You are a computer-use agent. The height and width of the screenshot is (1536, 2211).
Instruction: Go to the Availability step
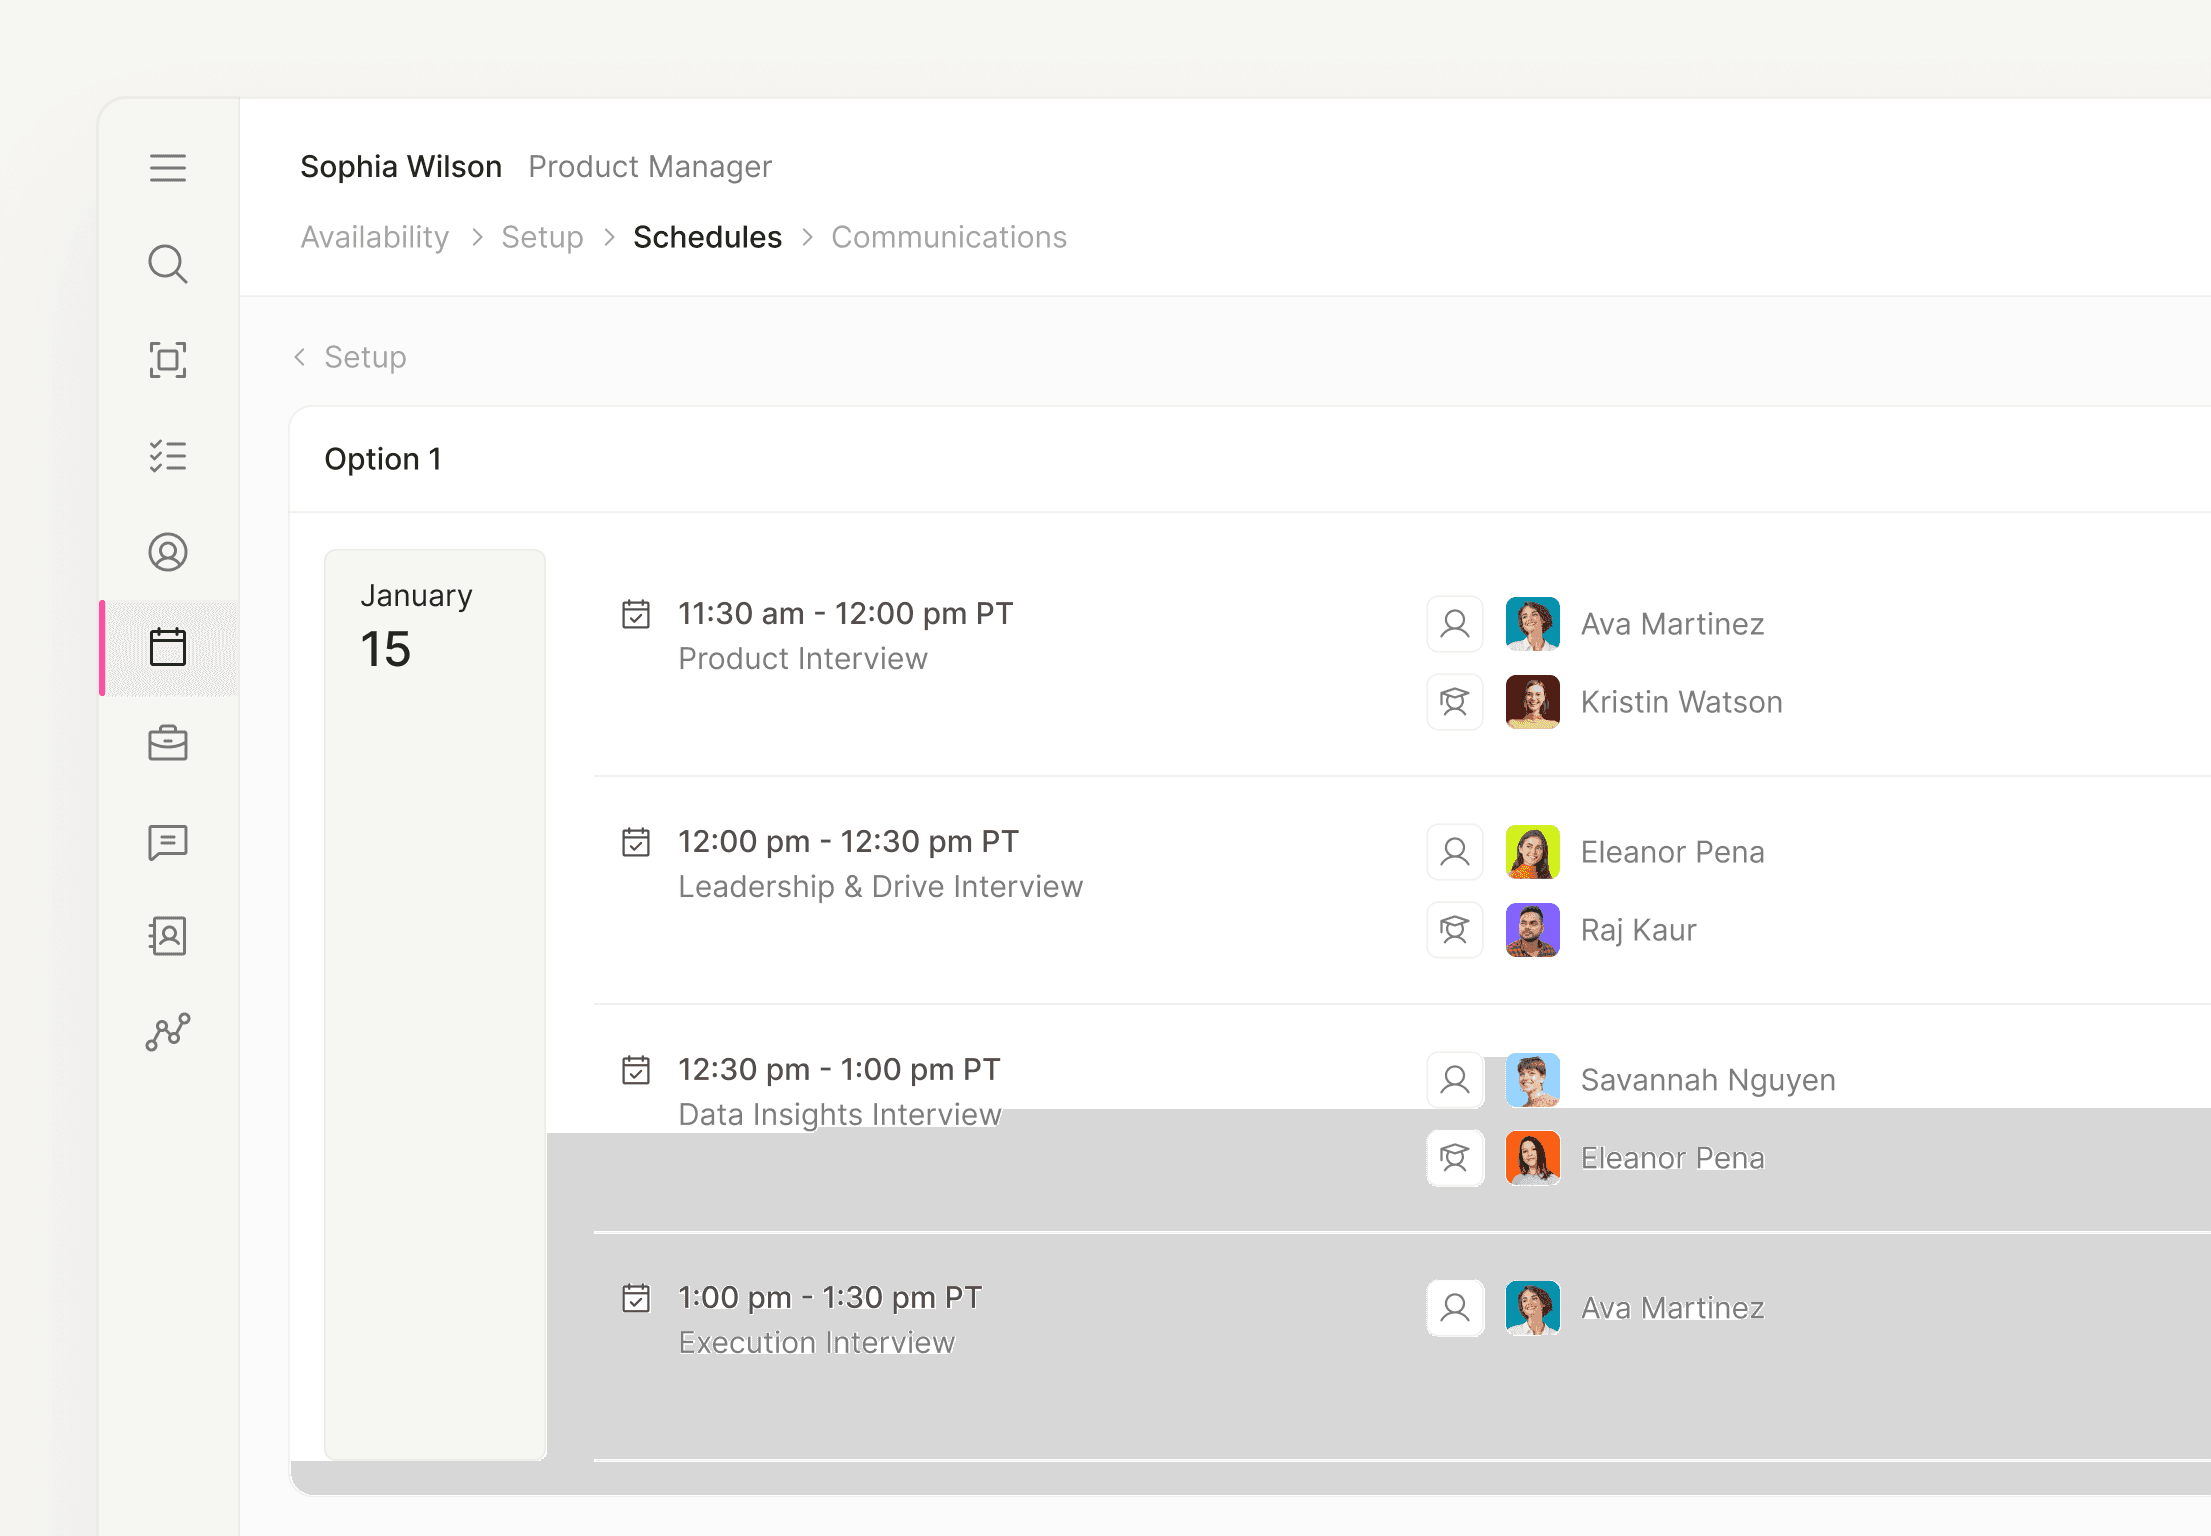(375, 237)
